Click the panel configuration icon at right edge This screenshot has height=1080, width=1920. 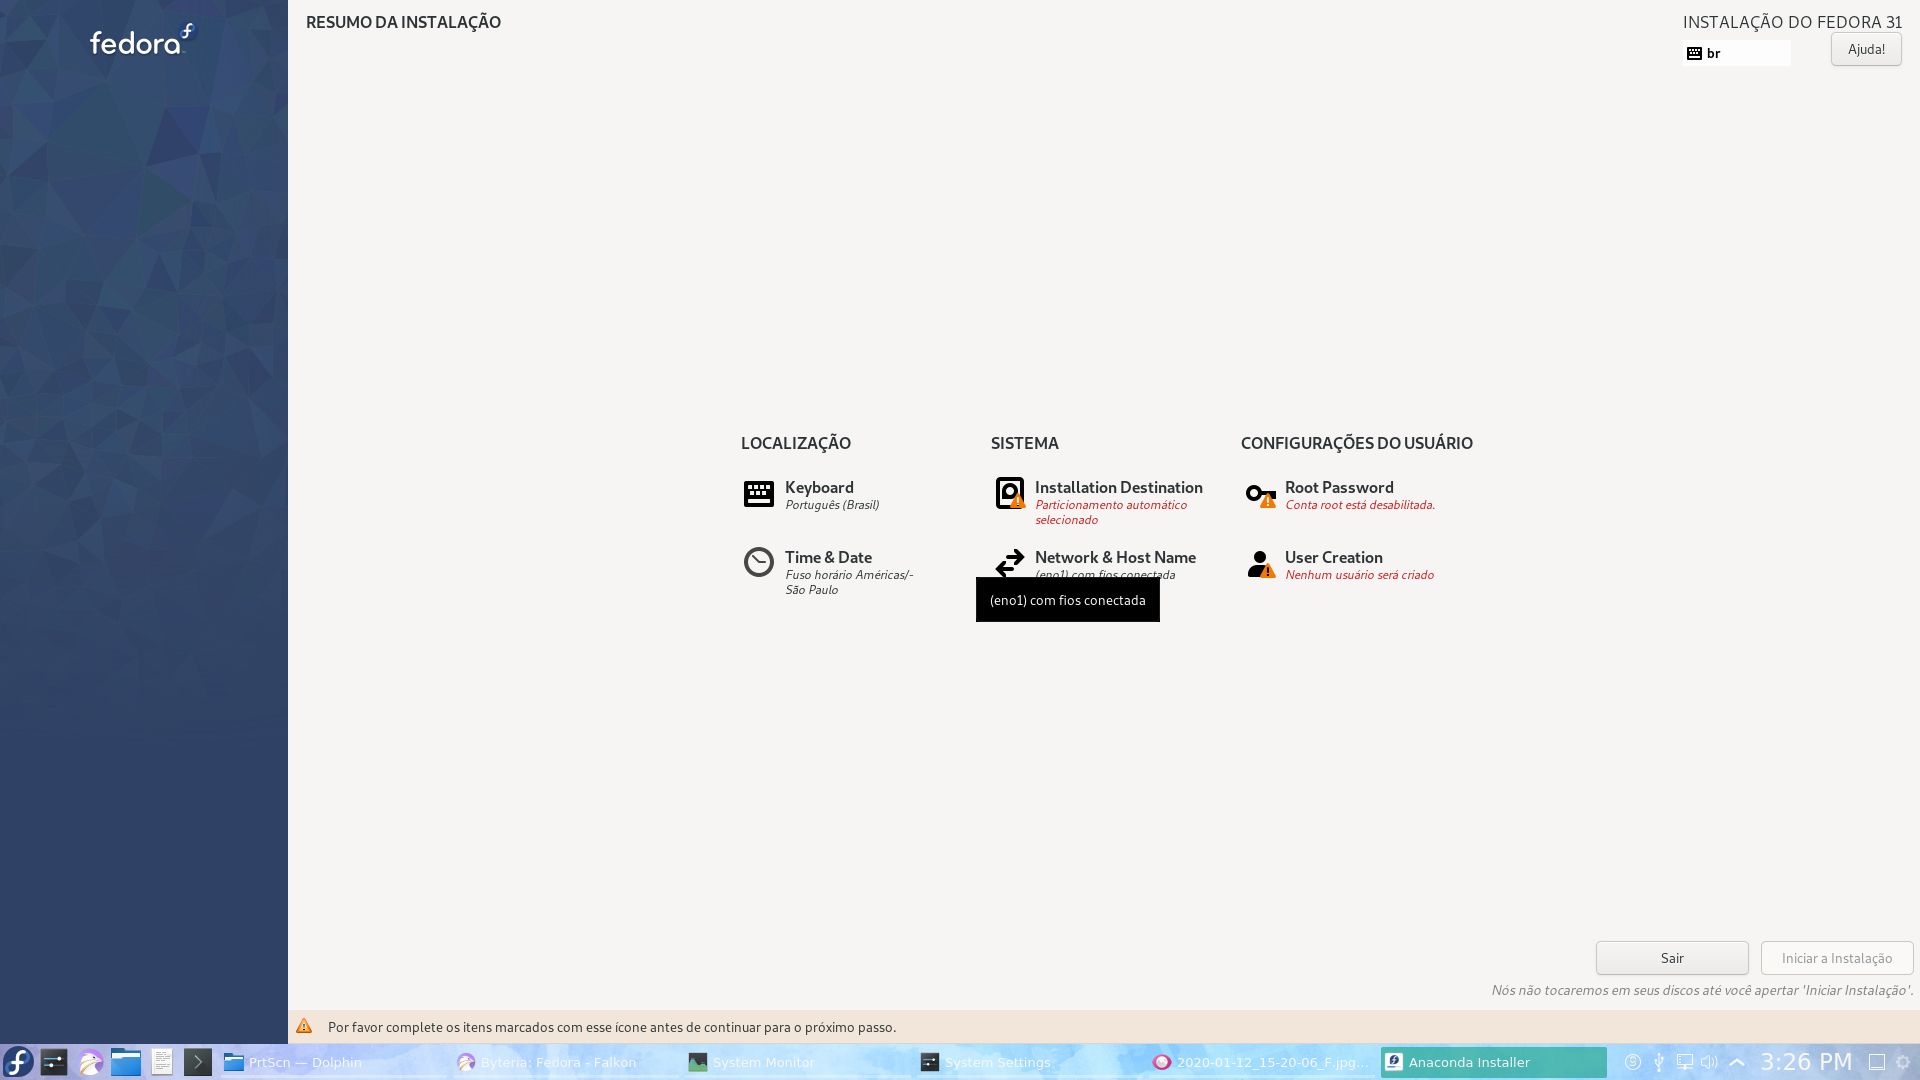click(1904, 1062)
